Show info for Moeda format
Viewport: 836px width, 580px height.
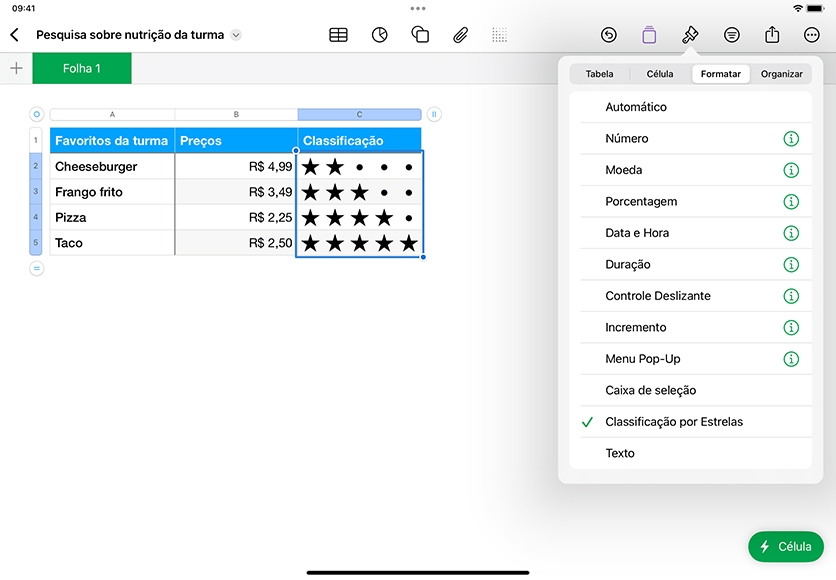[791, 170]
